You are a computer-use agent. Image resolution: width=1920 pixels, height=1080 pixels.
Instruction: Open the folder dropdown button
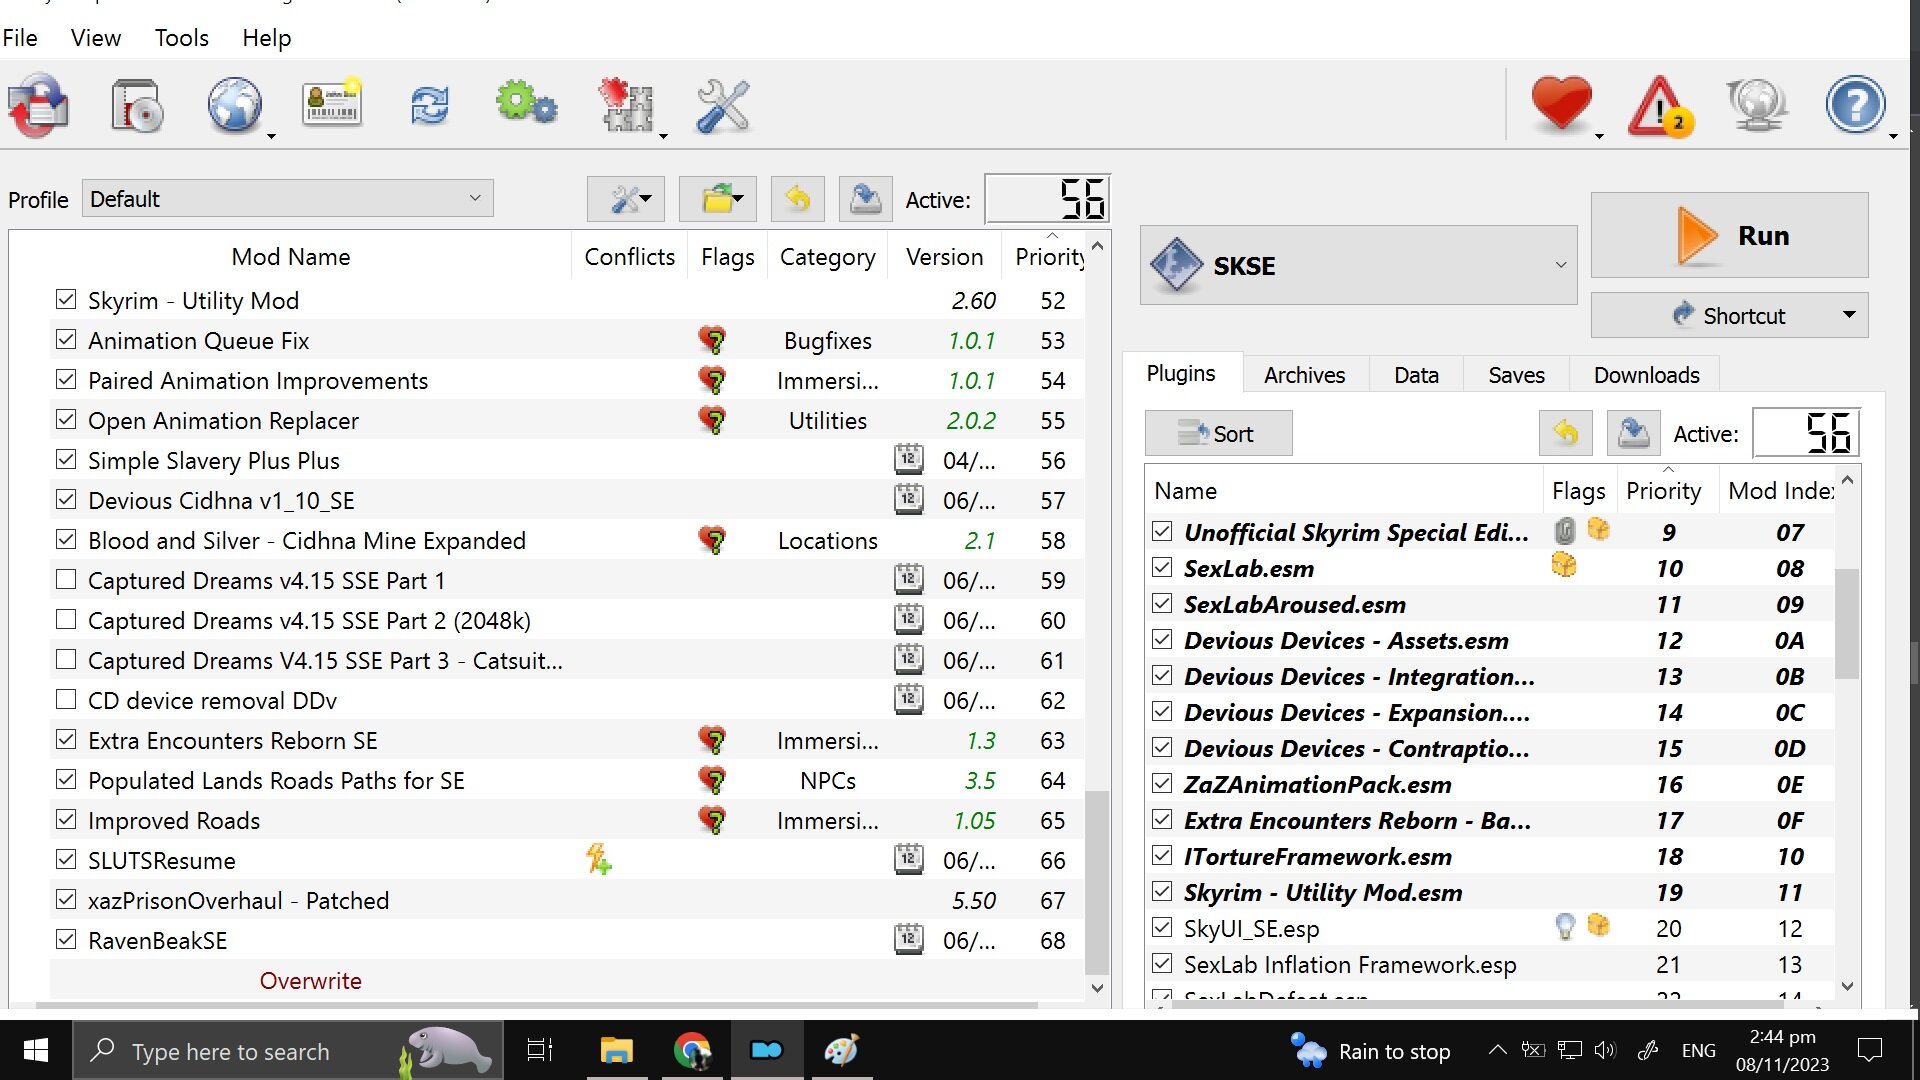pos(718,199)
